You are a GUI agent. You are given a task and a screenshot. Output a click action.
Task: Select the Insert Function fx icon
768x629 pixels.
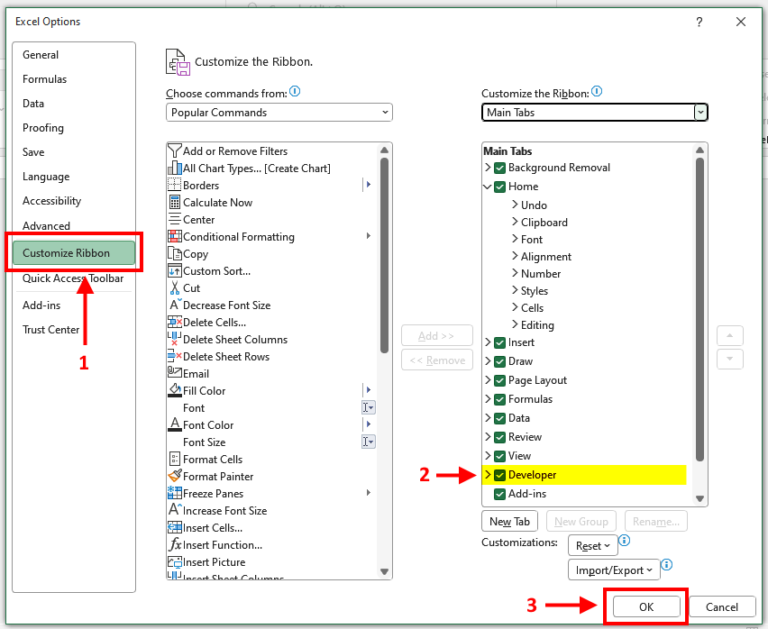(x=175, y=545)
